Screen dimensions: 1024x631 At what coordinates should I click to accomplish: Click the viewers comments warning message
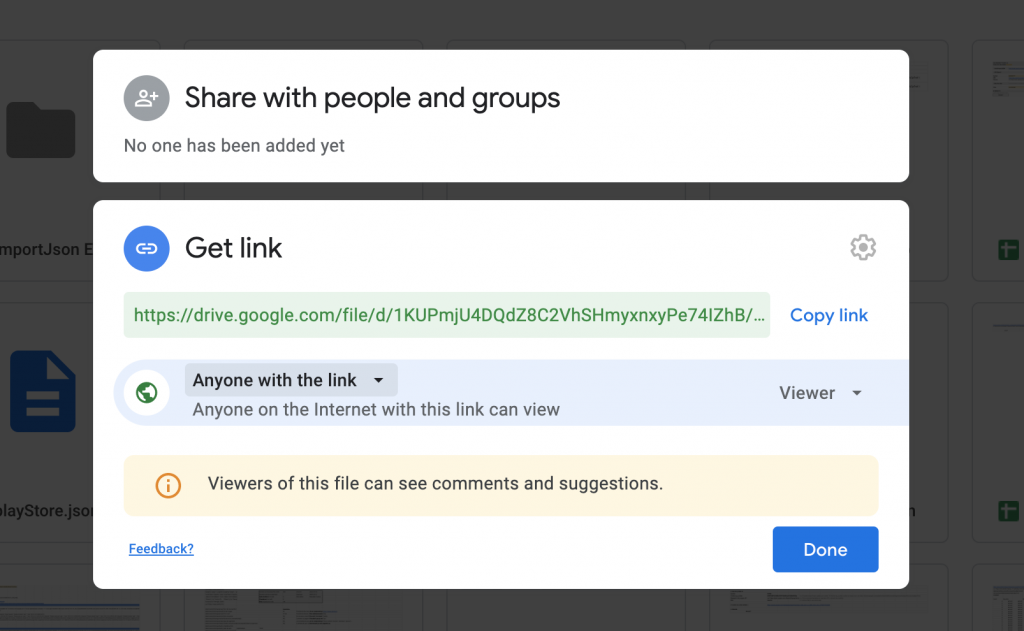point(435,484)
